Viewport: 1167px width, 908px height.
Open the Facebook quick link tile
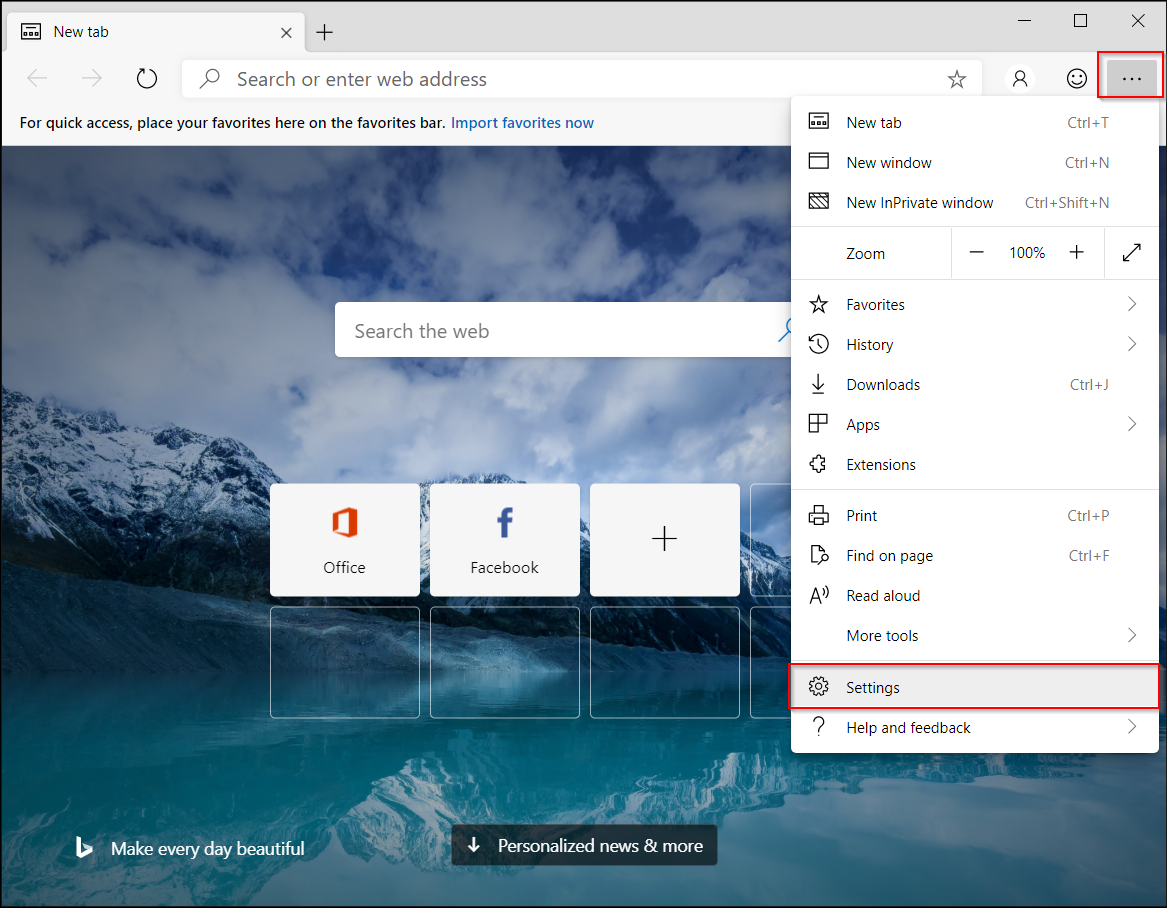pyautogui.click(x=505, y=540)
